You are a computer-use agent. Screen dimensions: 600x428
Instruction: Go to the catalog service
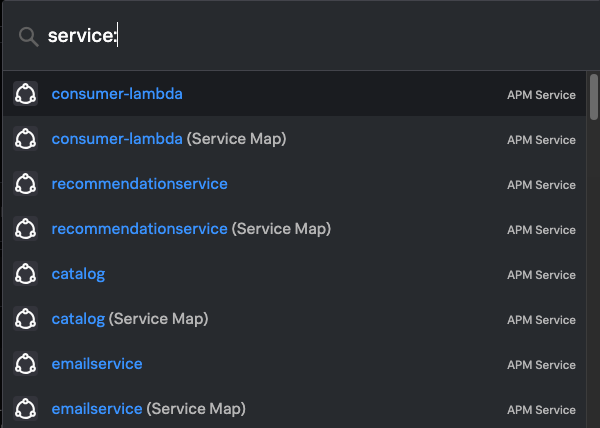[x=78, y=274]
